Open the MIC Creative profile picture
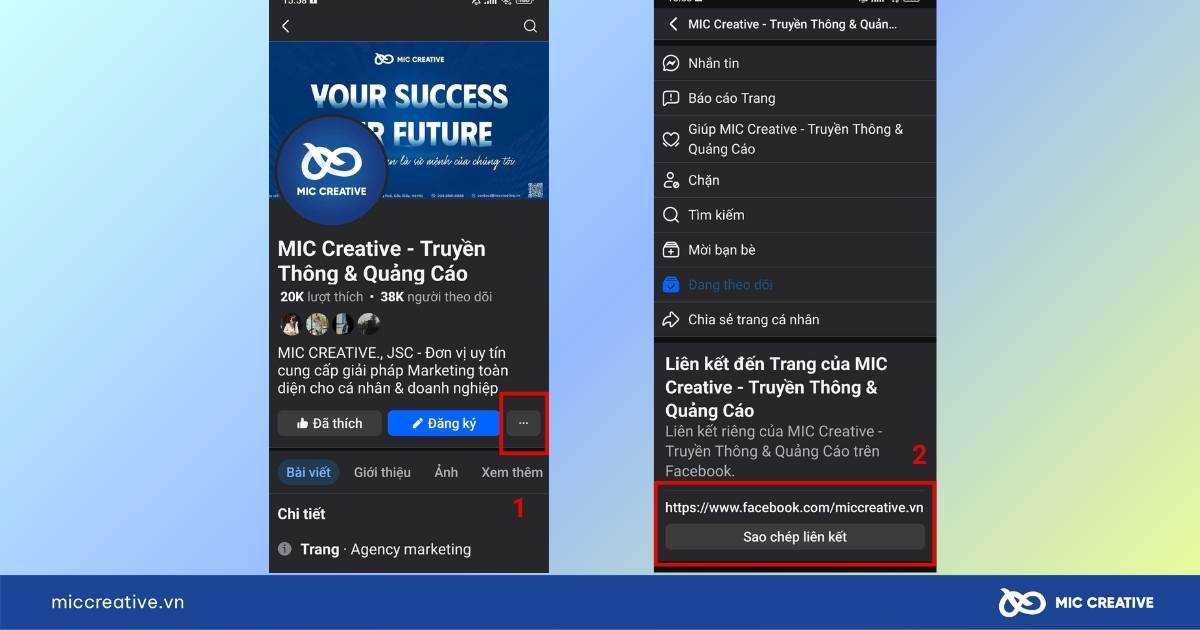The image size is (1200, 630). (333, 172)
